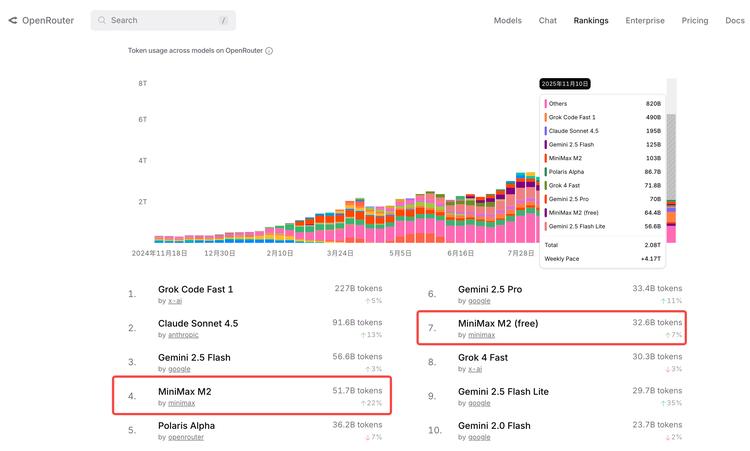Open the Enterprise nav link
Screen dimensions: 750x451
645,20
